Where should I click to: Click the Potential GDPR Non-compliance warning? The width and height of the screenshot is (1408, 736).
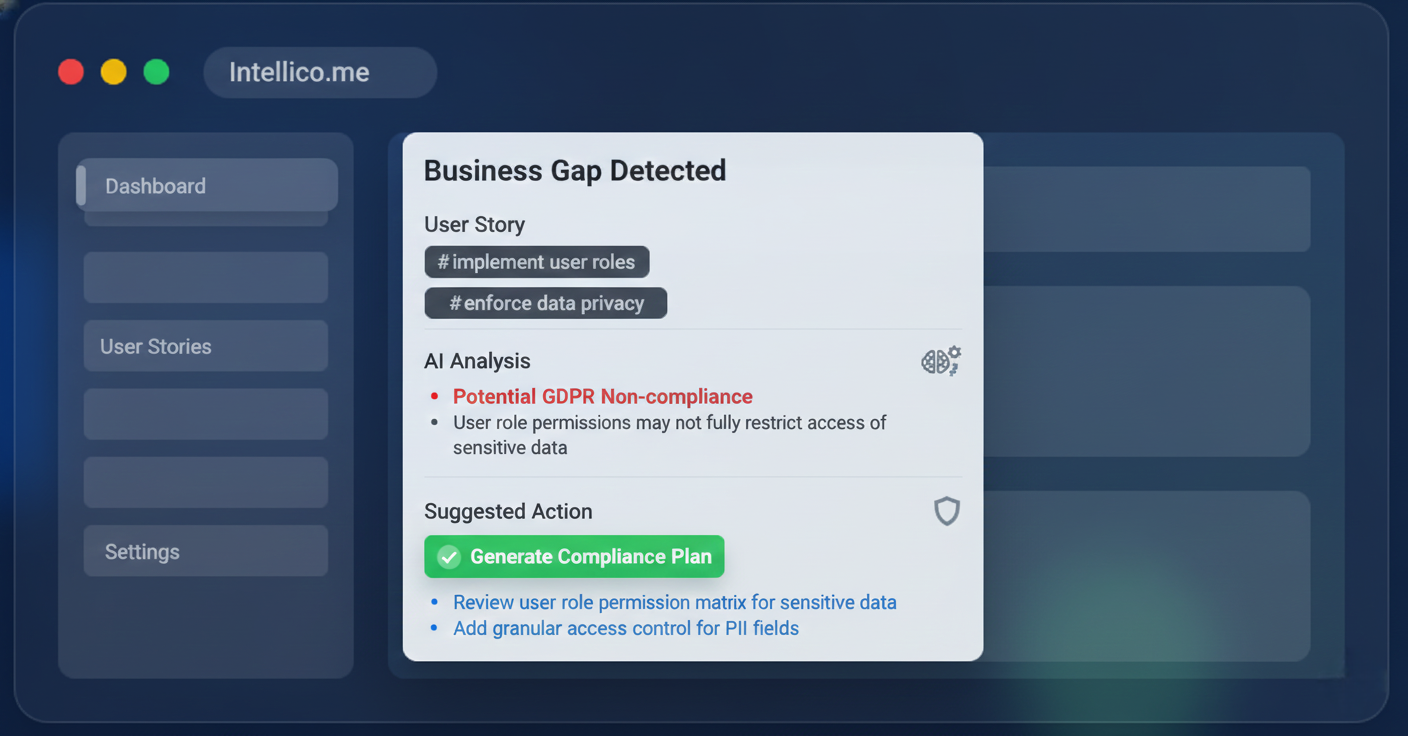click(x=603, y=396)
